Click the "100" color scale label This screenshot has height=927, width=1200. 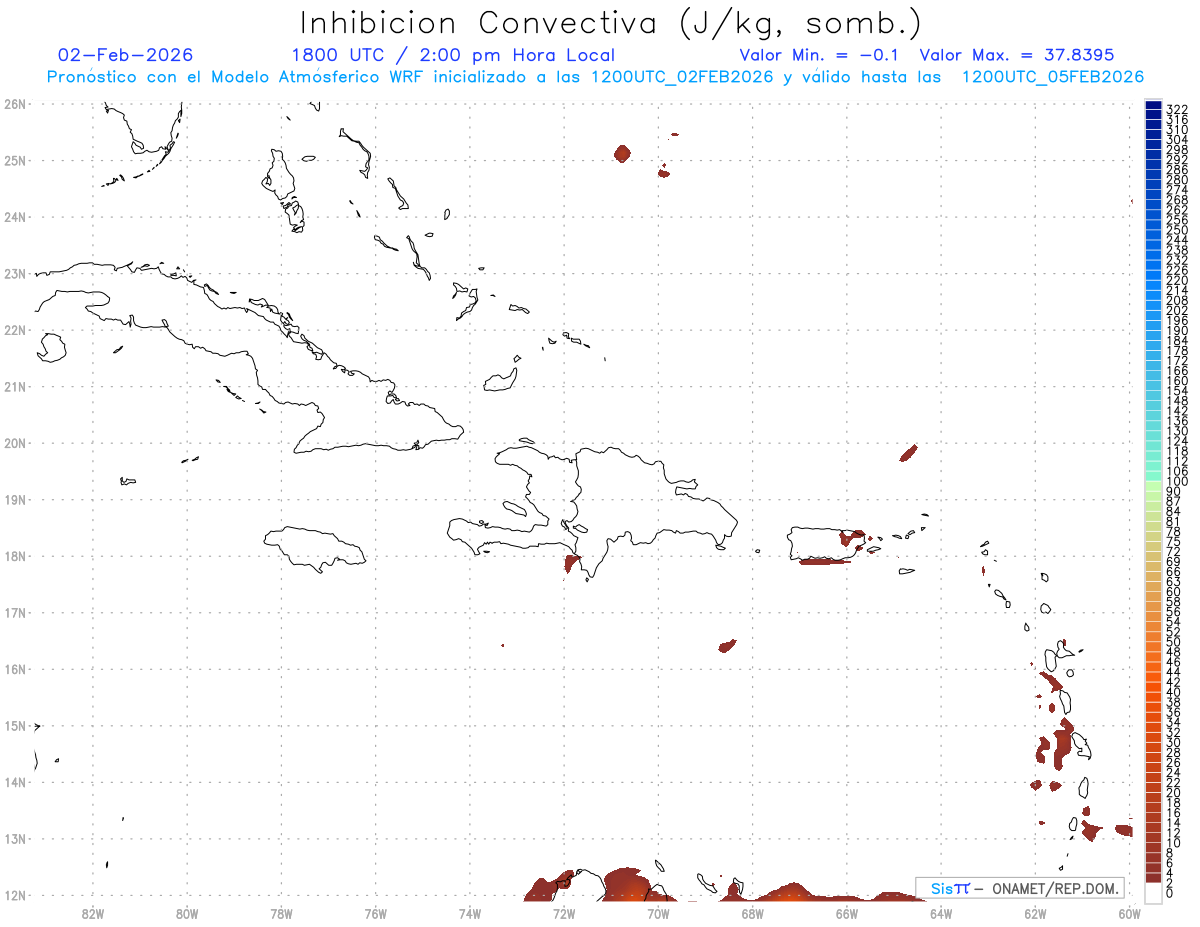click(x=1177, y=483)
